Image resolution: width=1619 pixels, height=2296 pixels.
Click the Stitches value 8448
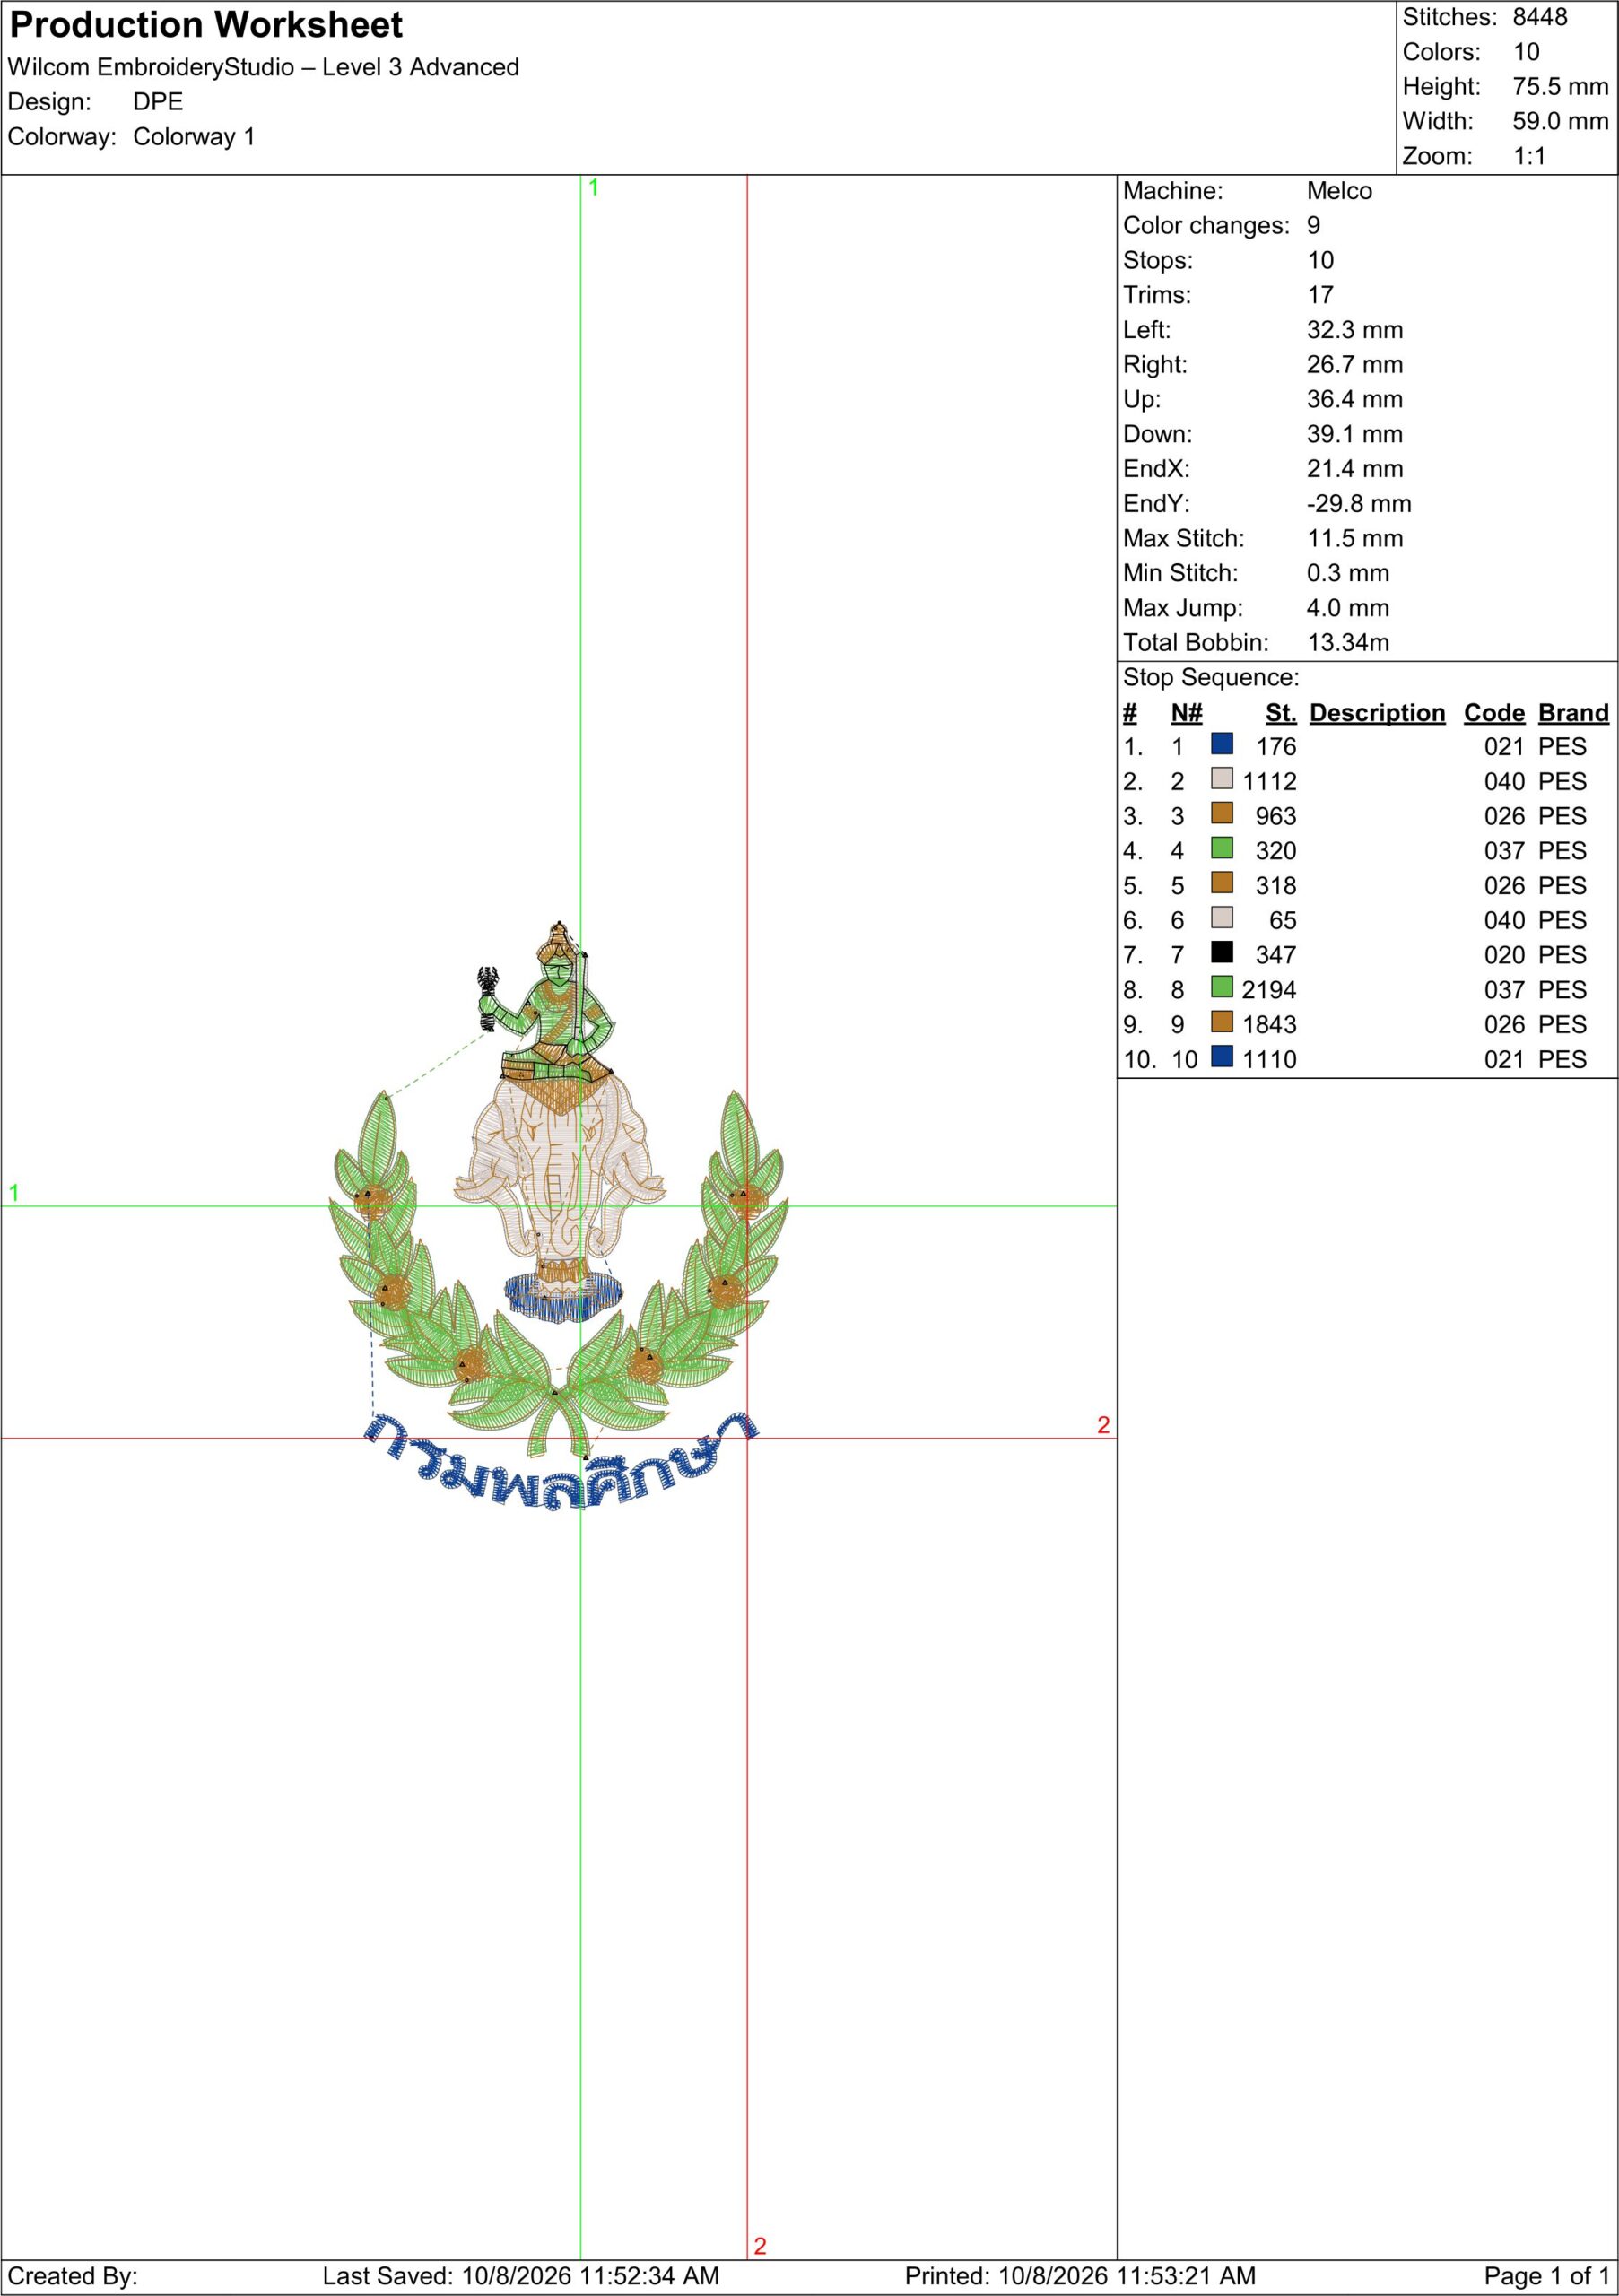point(1540,17)
